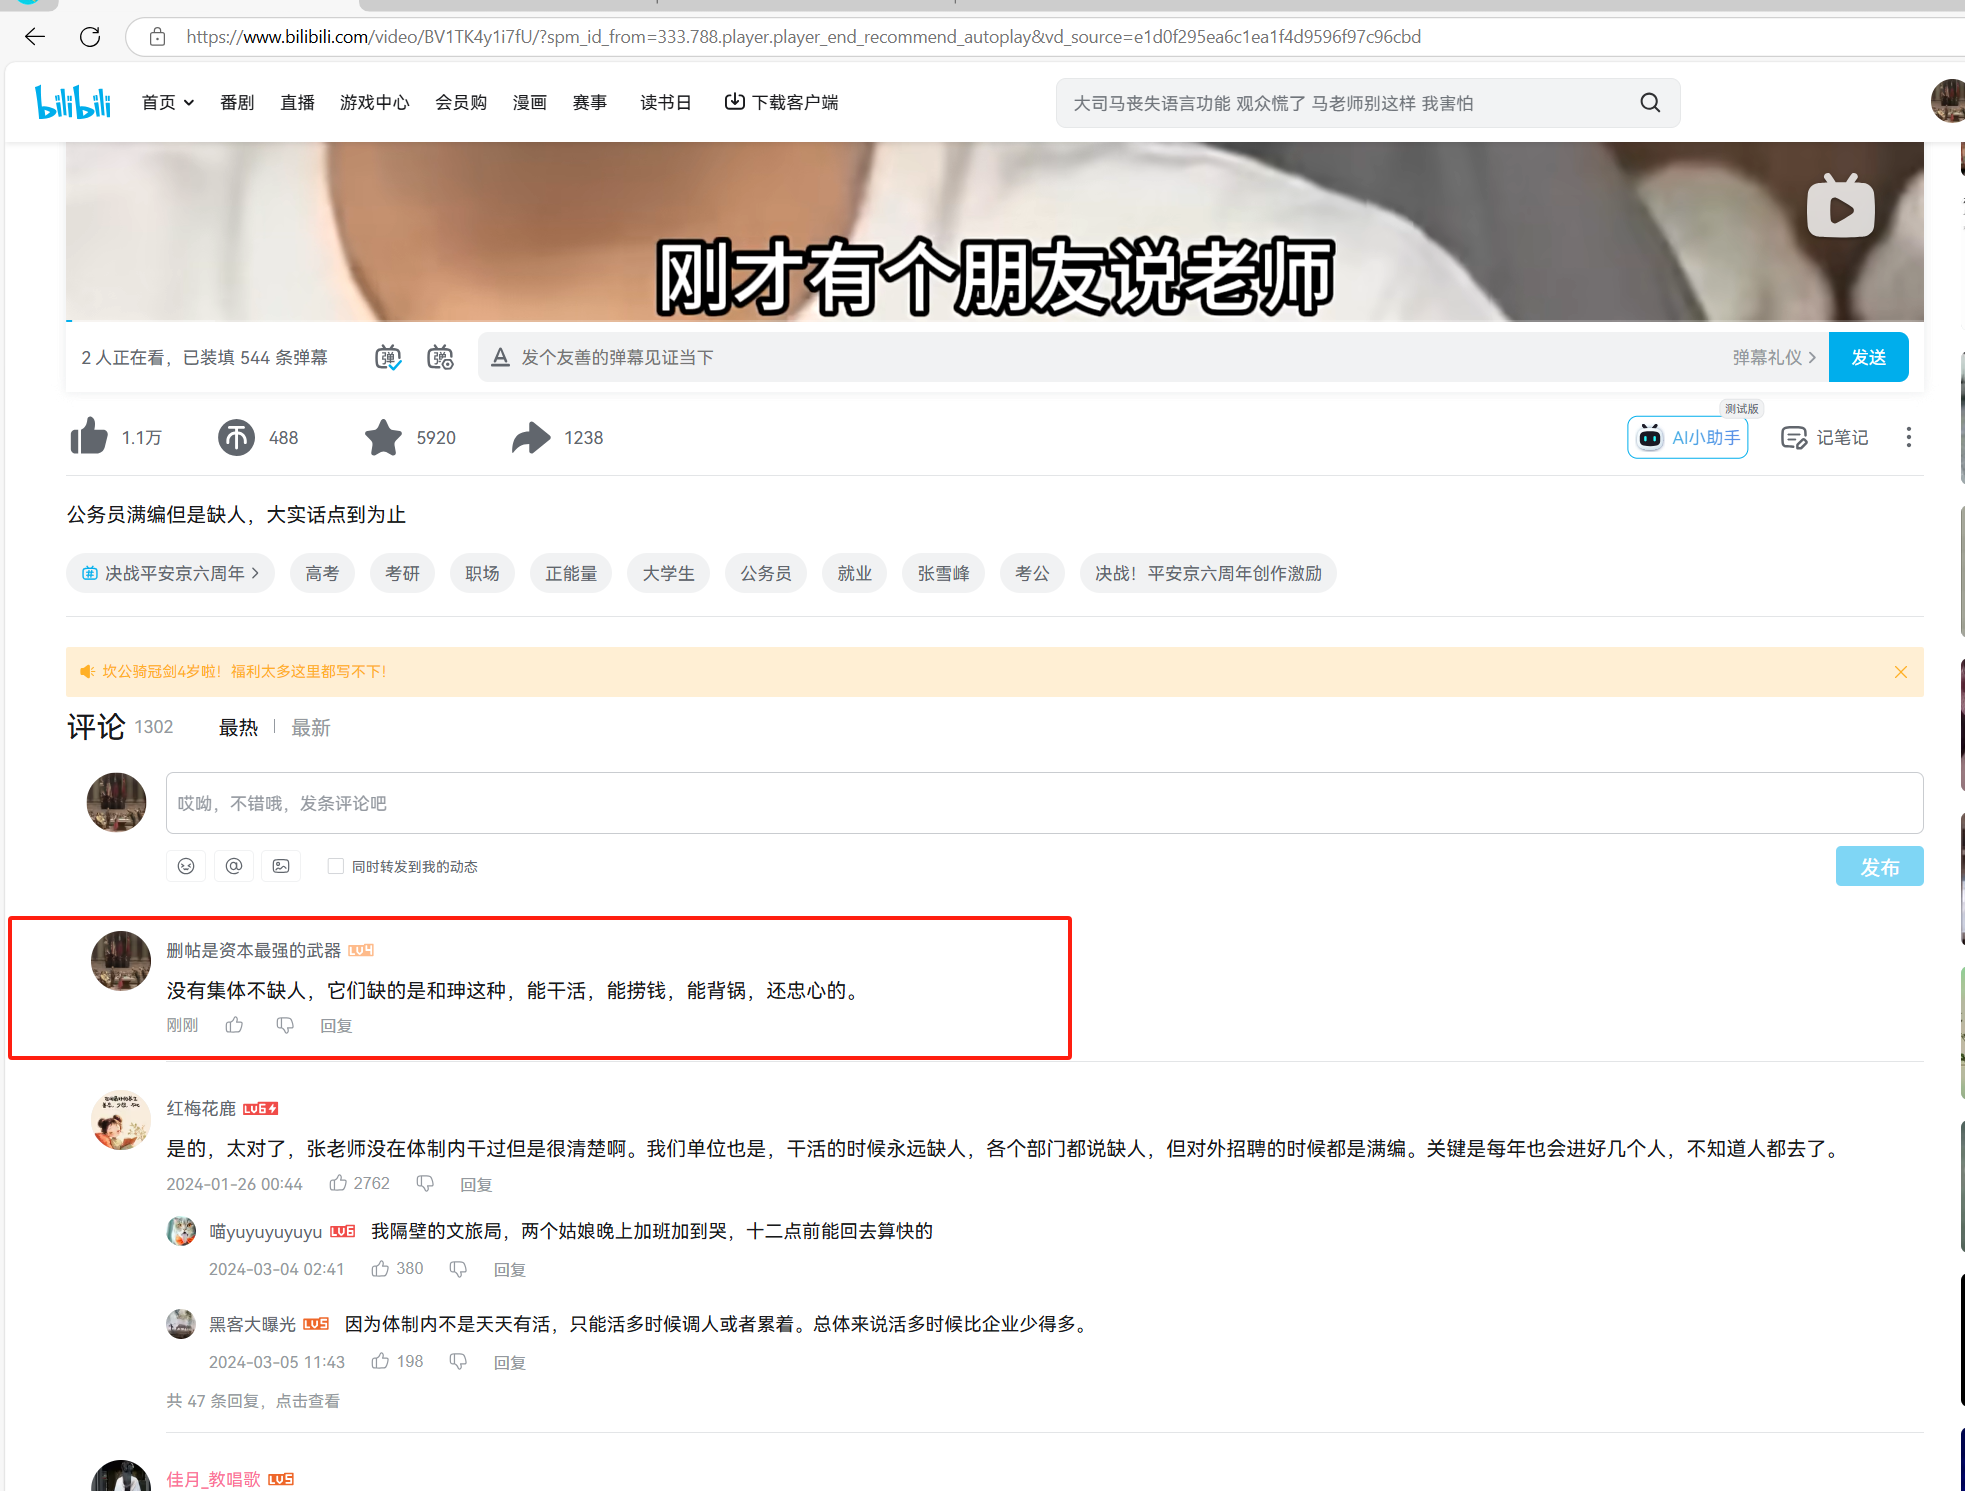Switch comments to 最新 tab

point(310,728)
